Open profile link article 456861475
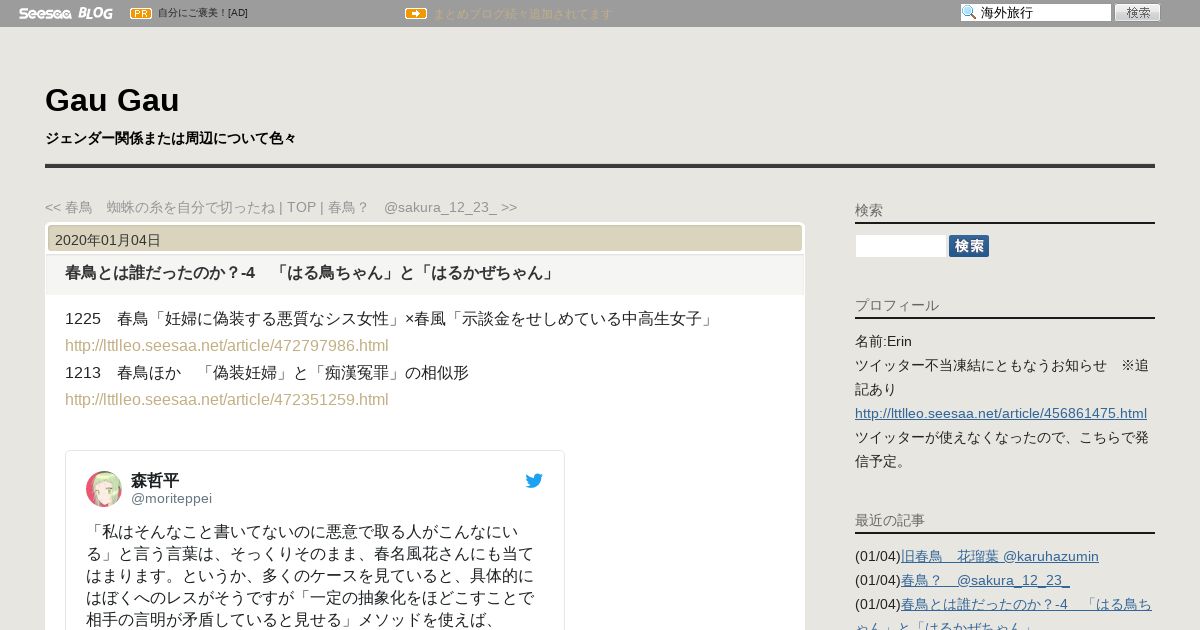Screen dimensions: 1200x630 (x=1001, y=413)
